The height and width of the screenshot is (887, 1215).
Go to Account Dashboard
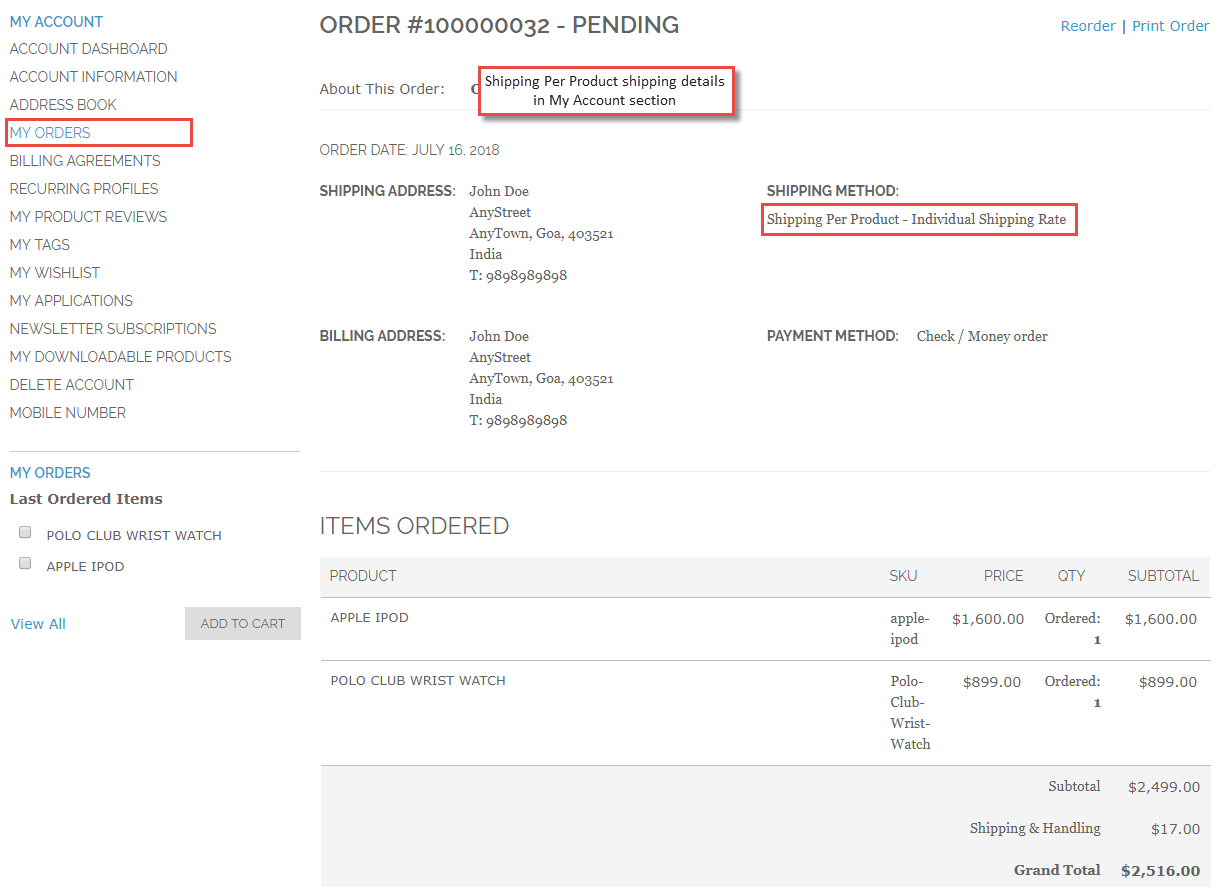click(88, 49)
